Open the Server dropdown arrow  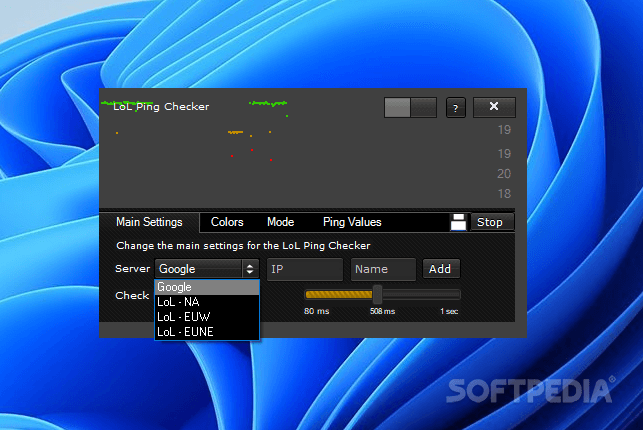pos(250,269)
